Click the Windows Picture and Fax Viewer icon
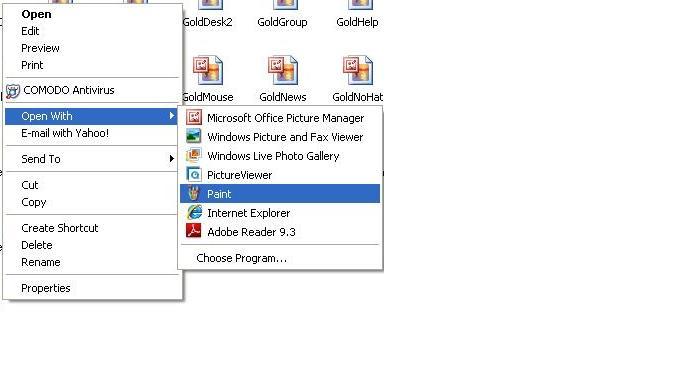Screen dimensions: 683x384 tap(194, 136)
